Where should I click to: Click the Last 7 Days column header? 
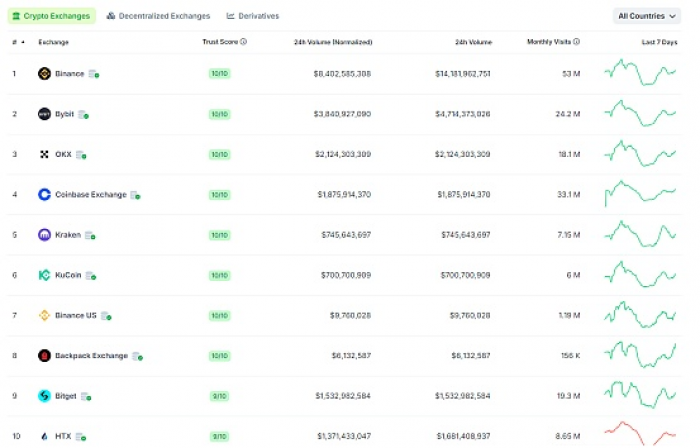pos(659,42)
